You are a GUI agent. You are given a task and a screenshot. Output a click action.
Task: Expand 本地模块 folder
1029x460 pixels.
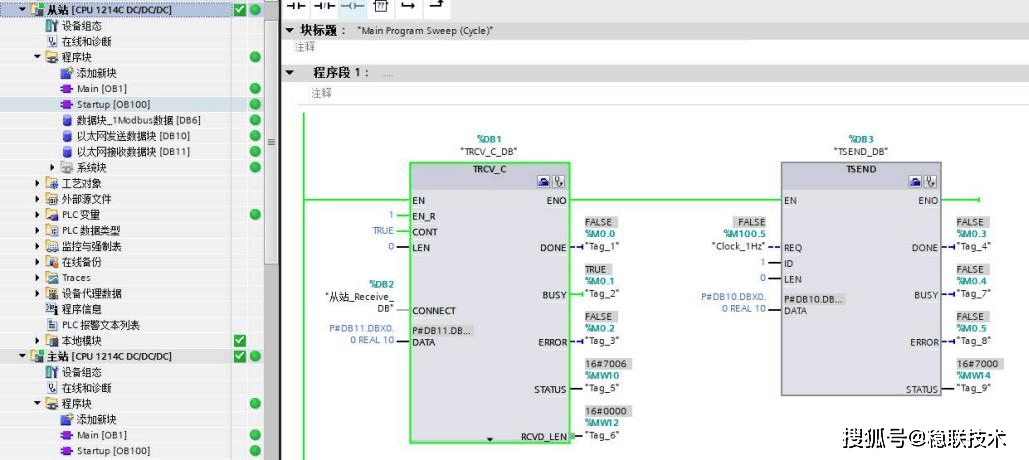coord(37,341)
